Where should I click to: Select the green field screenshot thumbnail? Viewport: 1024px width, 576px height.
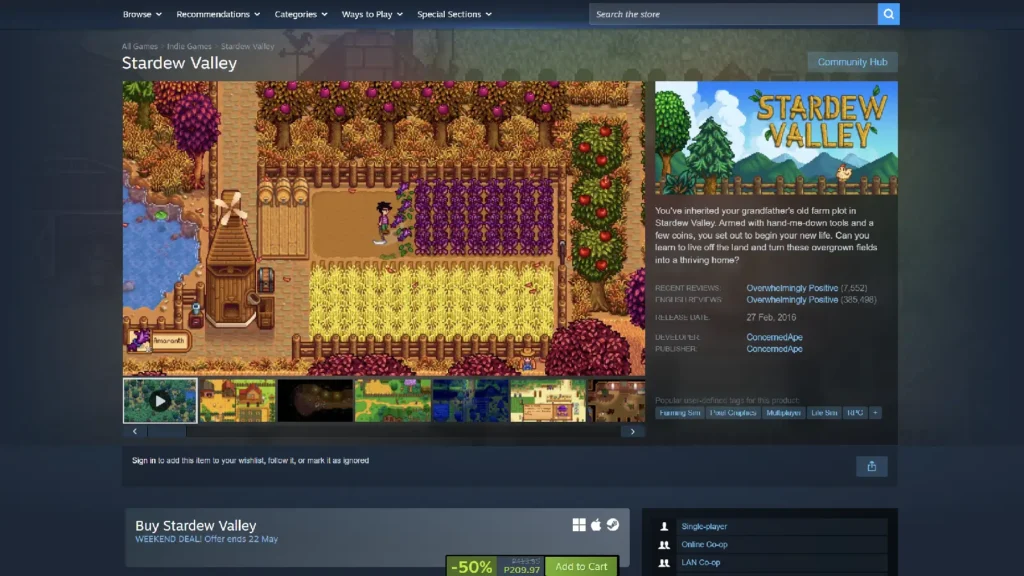(393, 400)
